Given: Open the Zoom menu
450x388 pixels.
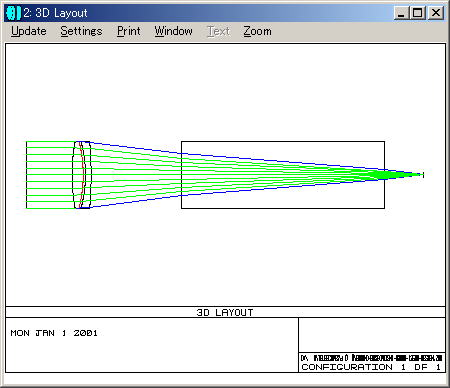Looking at the screenshot, I should pyautogui.click(x=257, y=31).
